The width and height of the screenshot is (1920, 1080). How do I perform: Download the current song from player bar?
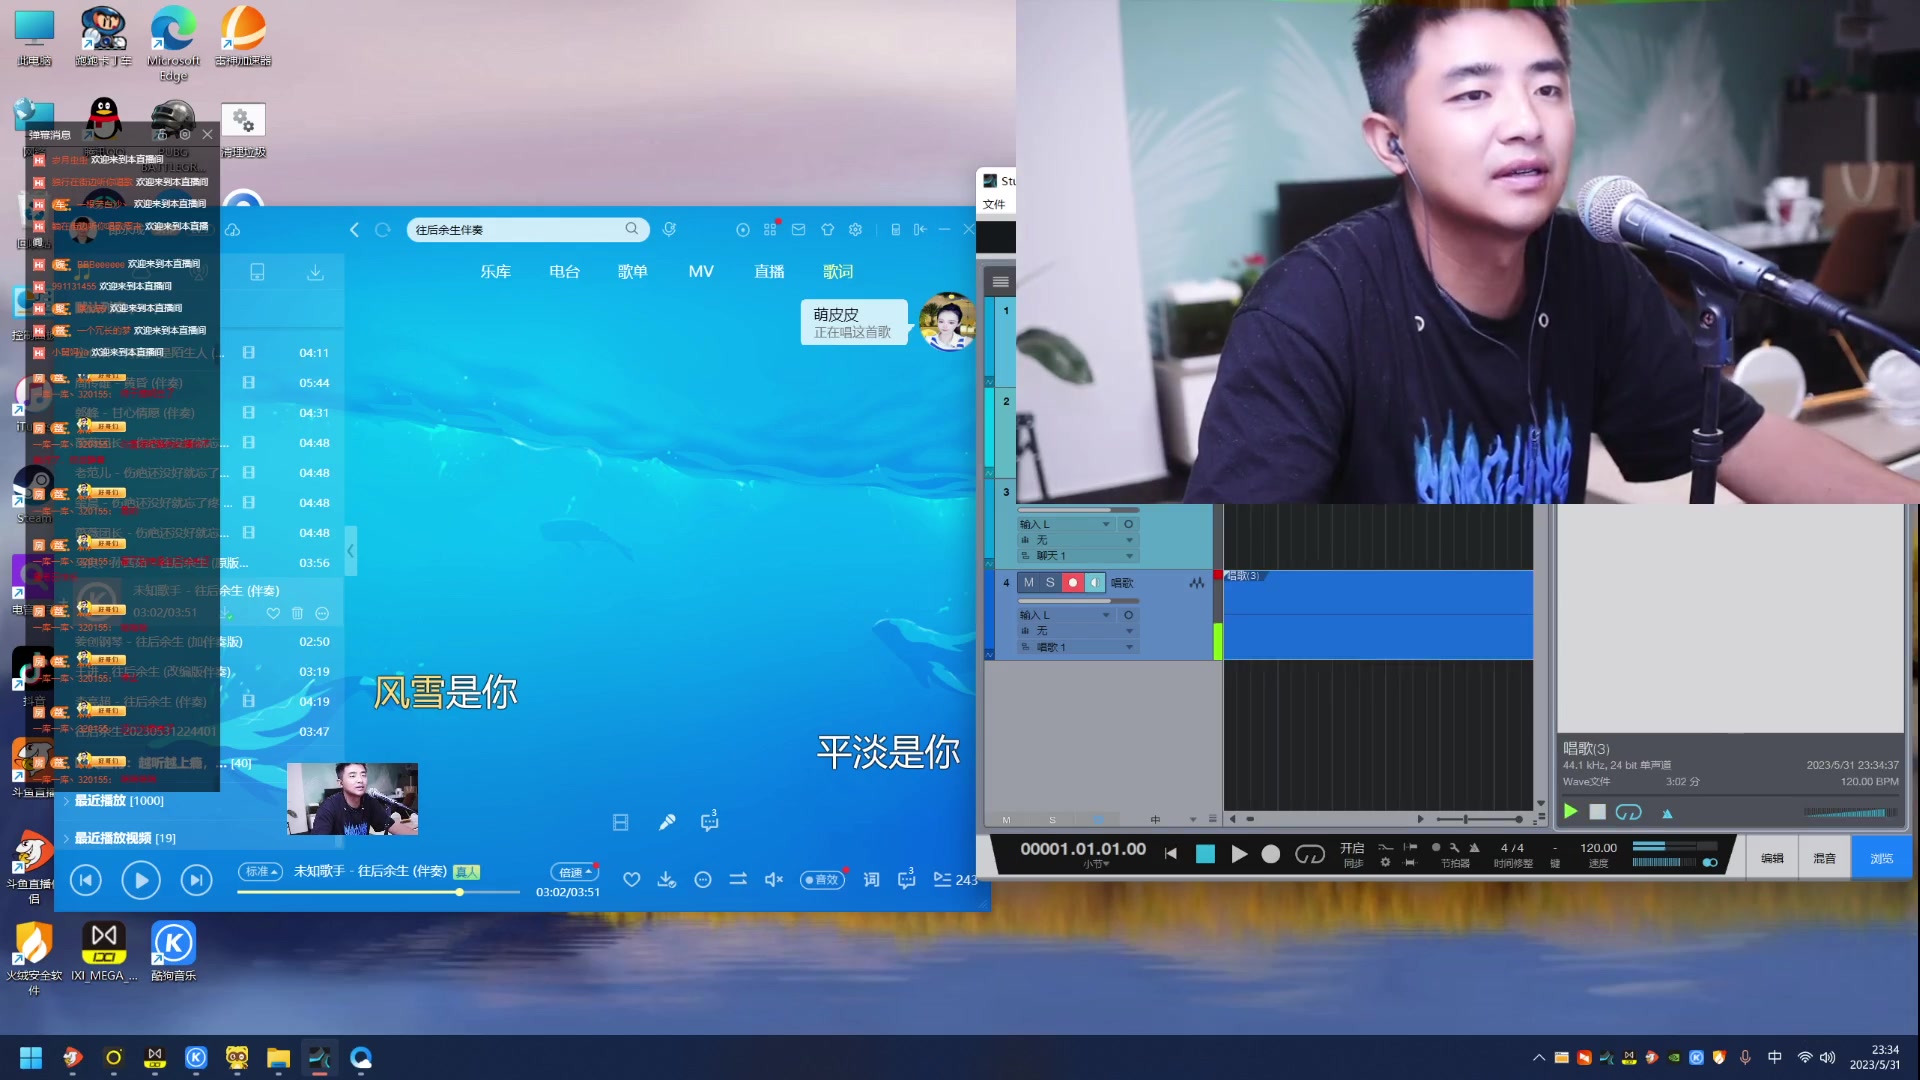coord(666,880)
